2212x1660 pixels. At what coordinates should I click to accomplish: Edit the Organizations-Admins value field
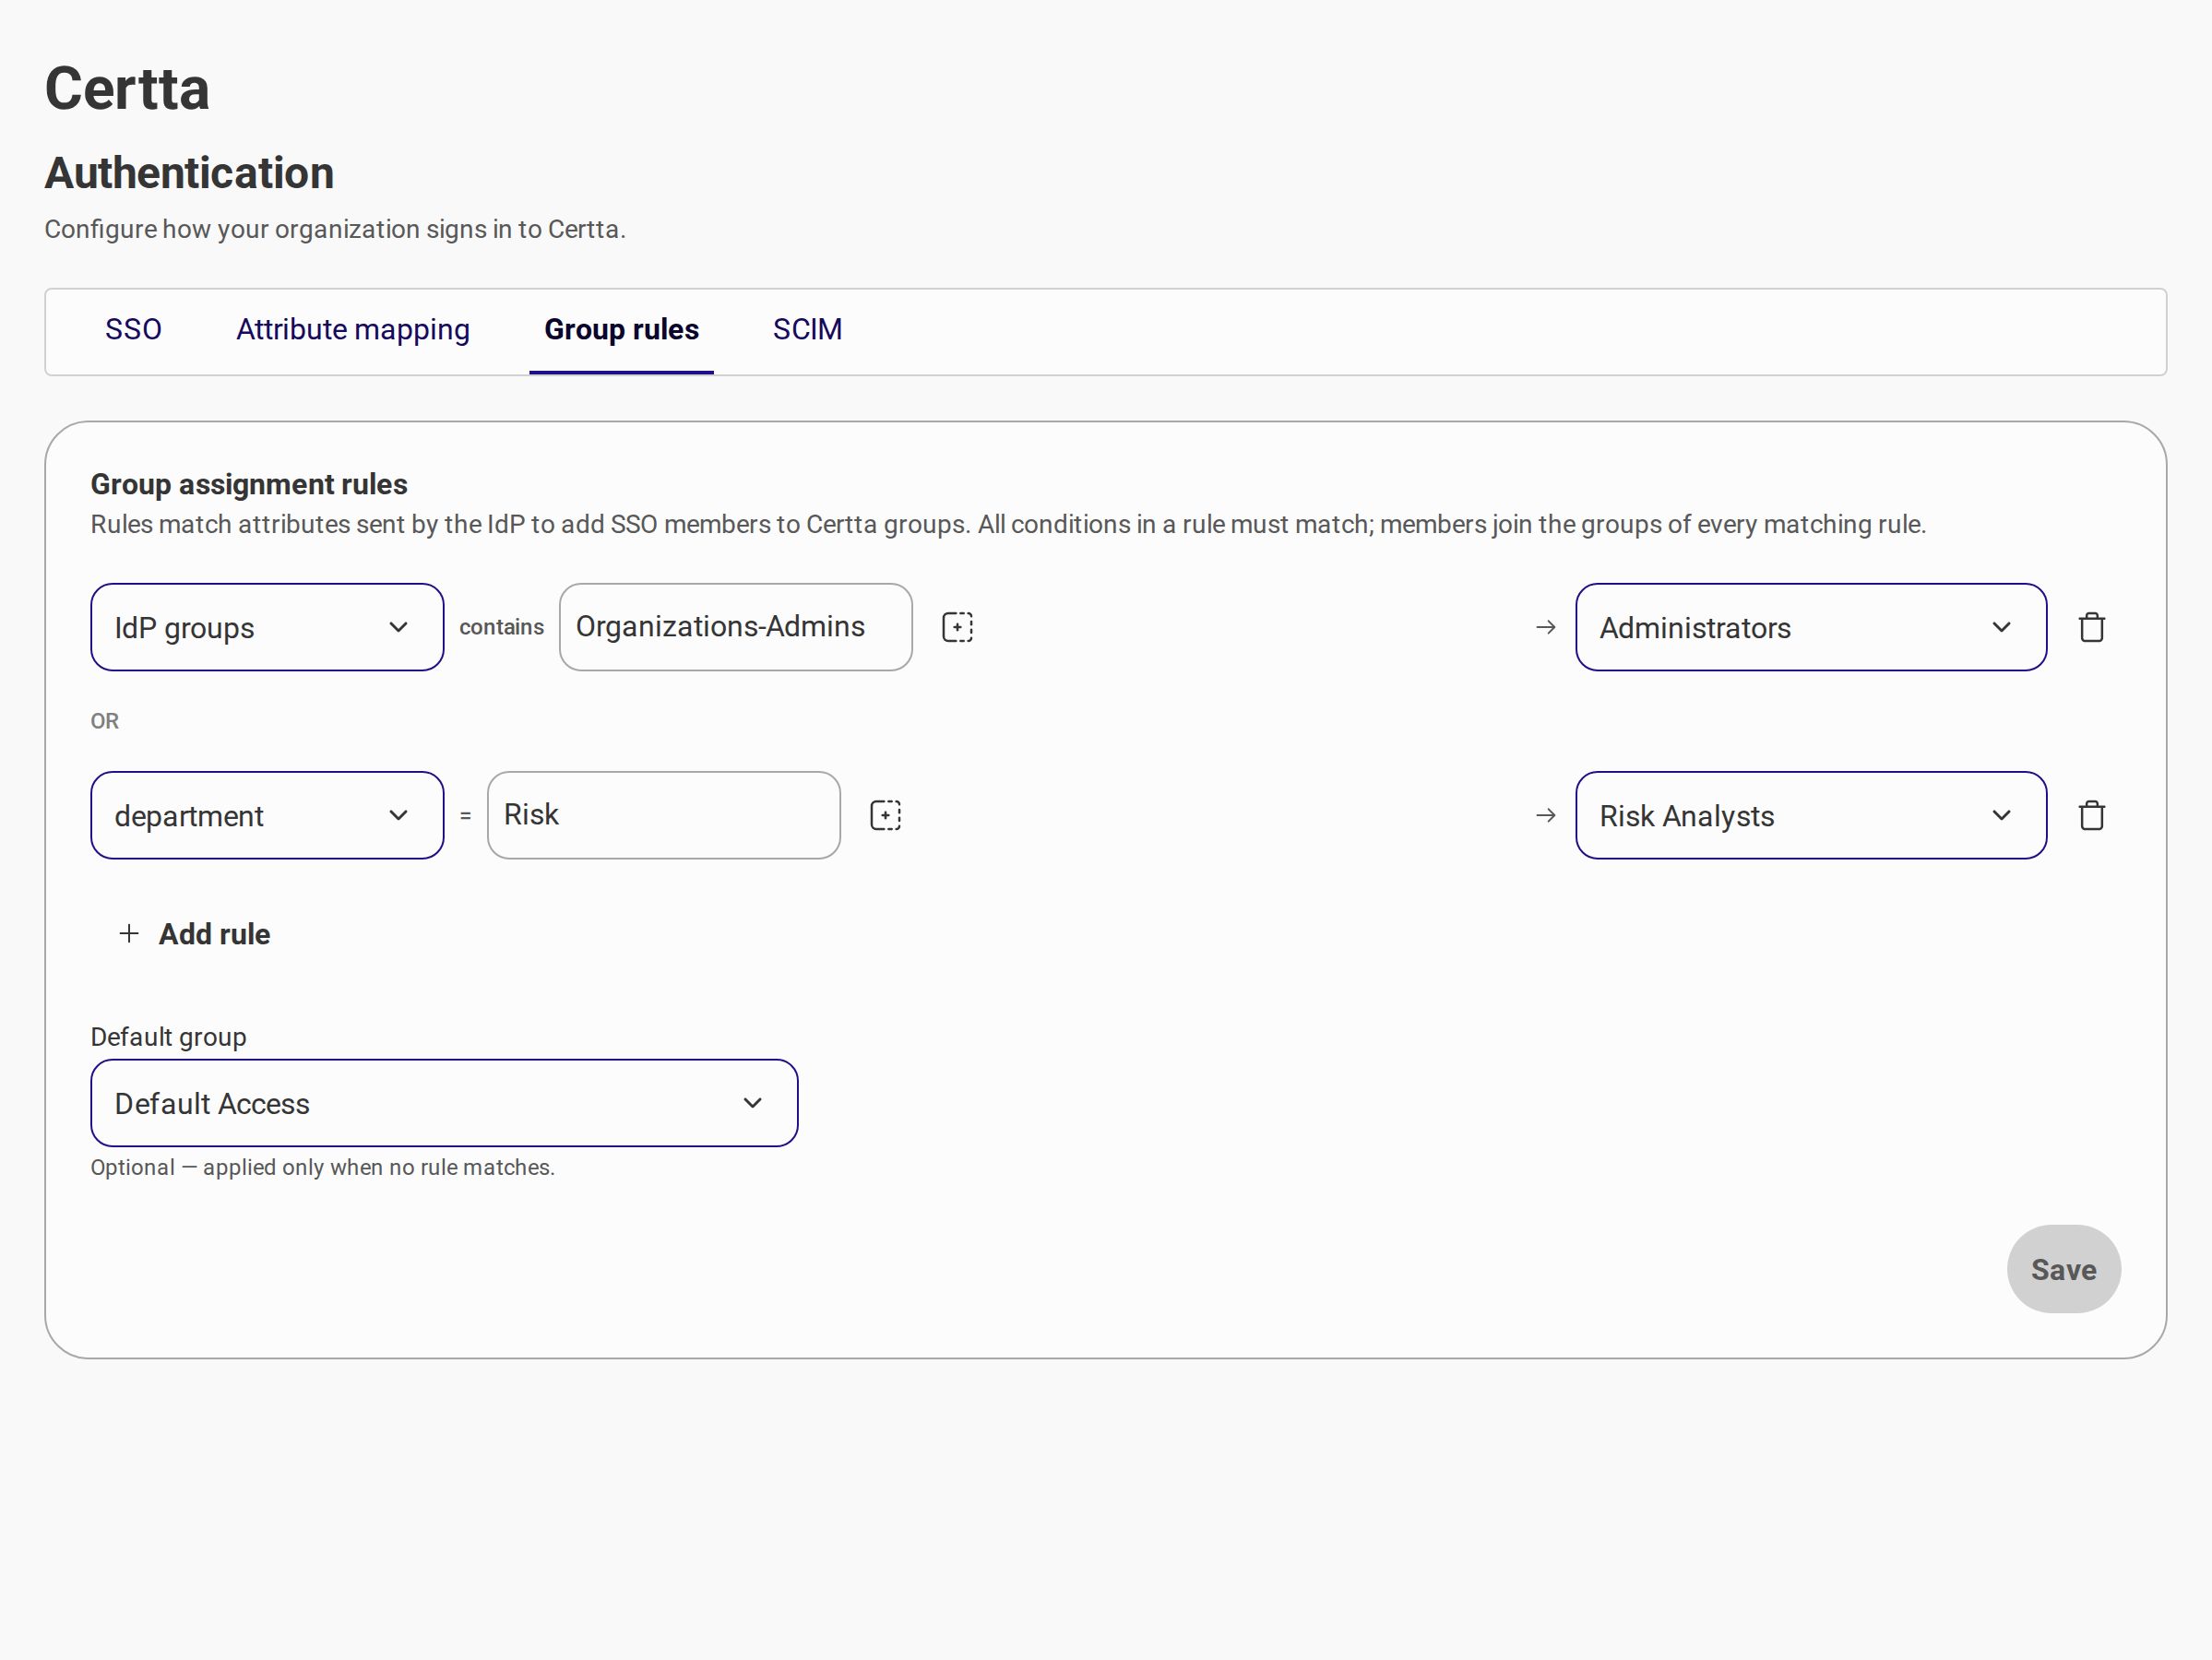pos(736,627)
